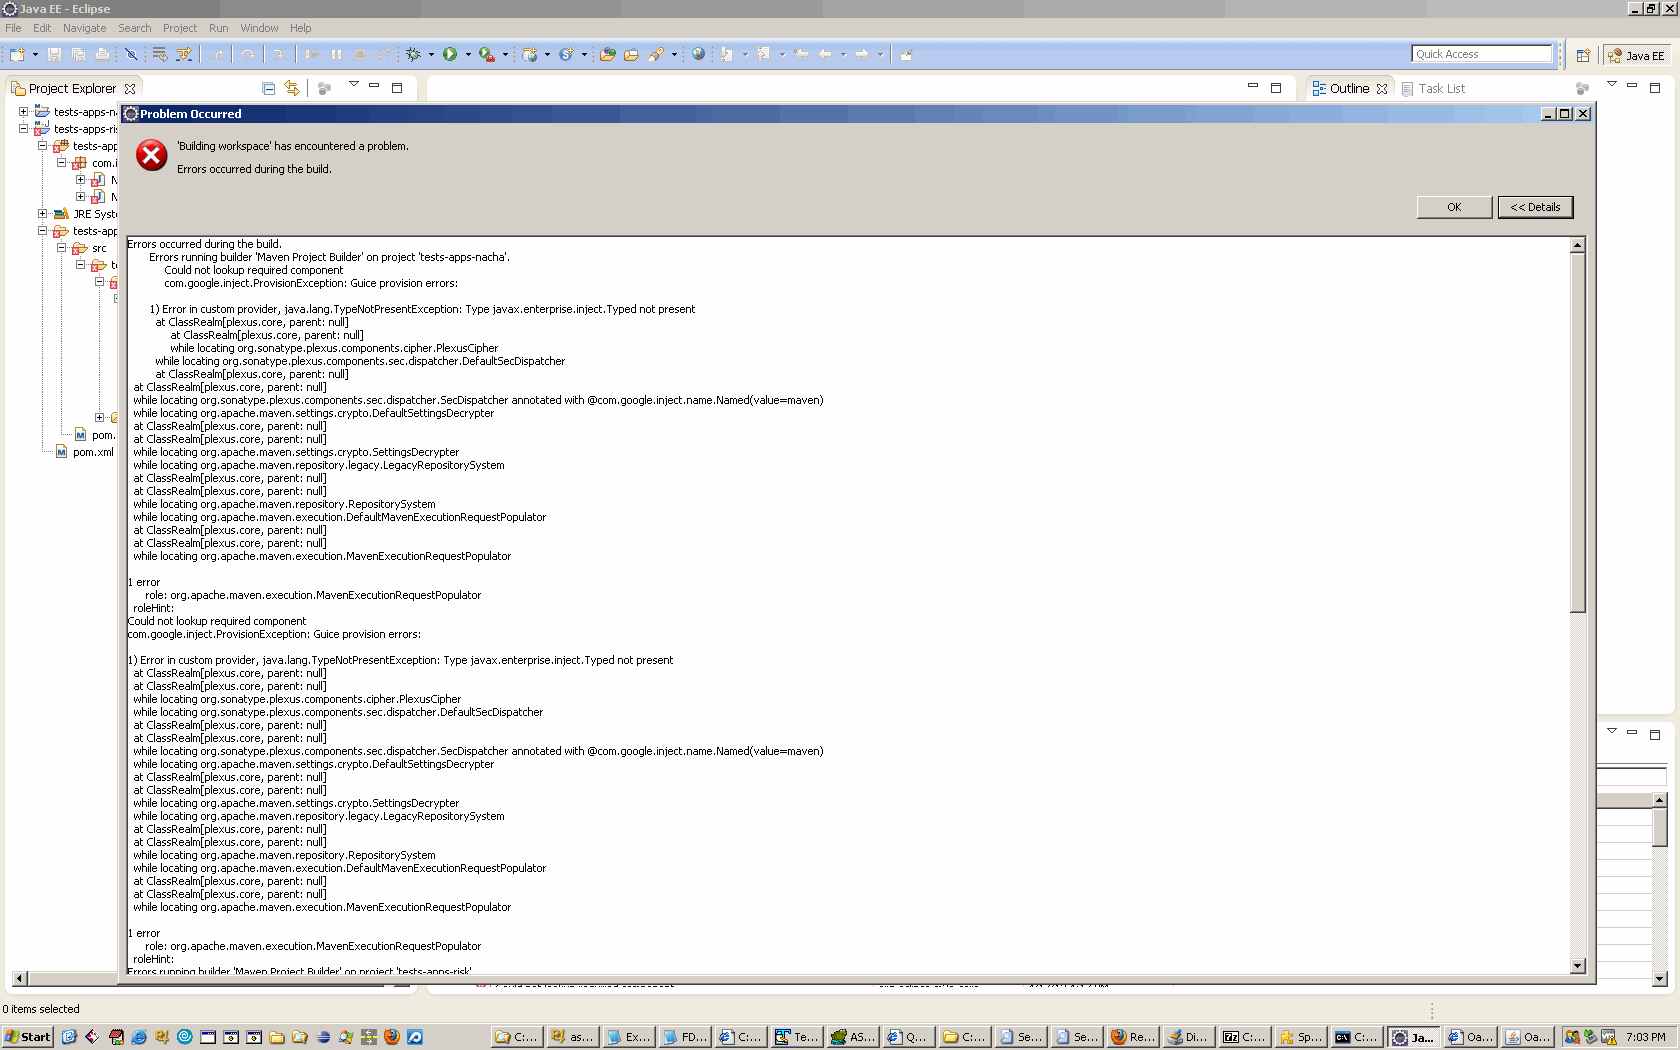Image resolution: width=1680 pixels, height=1050 pixels.
Task: Click the Start button in the taskbar
Action: click(x=28, y=1037)
